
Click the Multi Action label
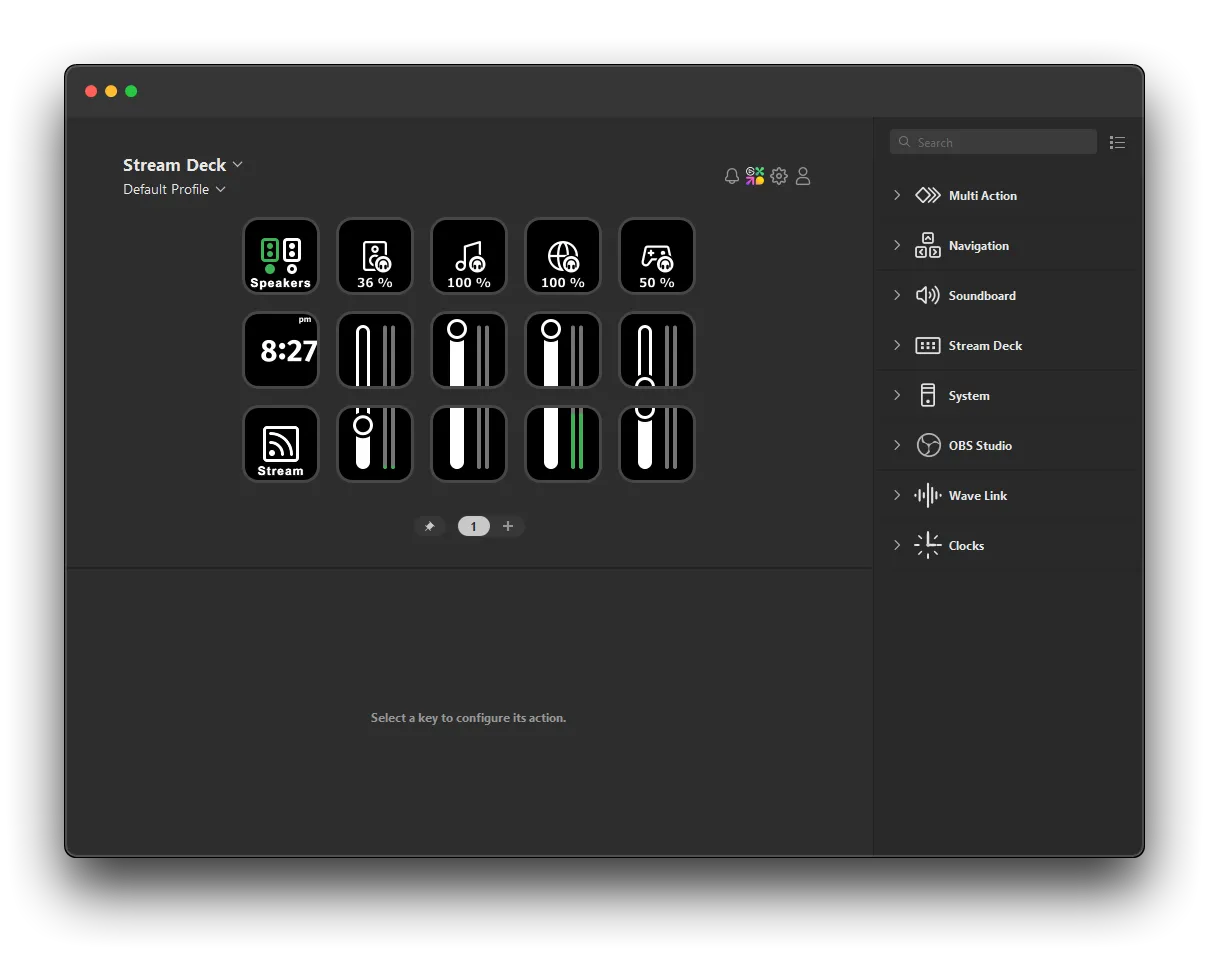click(983, 196)
